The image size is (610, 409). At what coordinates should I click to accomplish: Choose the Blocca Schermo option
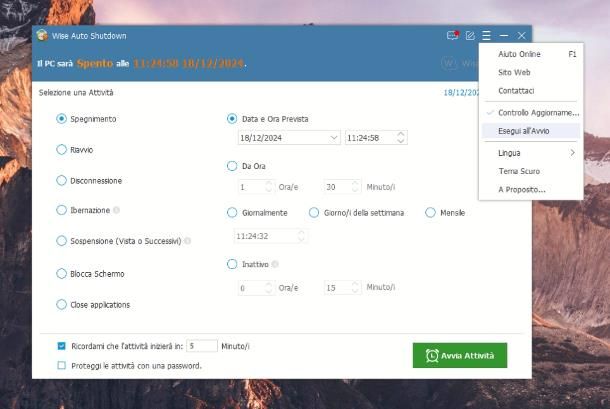(61, 274)
